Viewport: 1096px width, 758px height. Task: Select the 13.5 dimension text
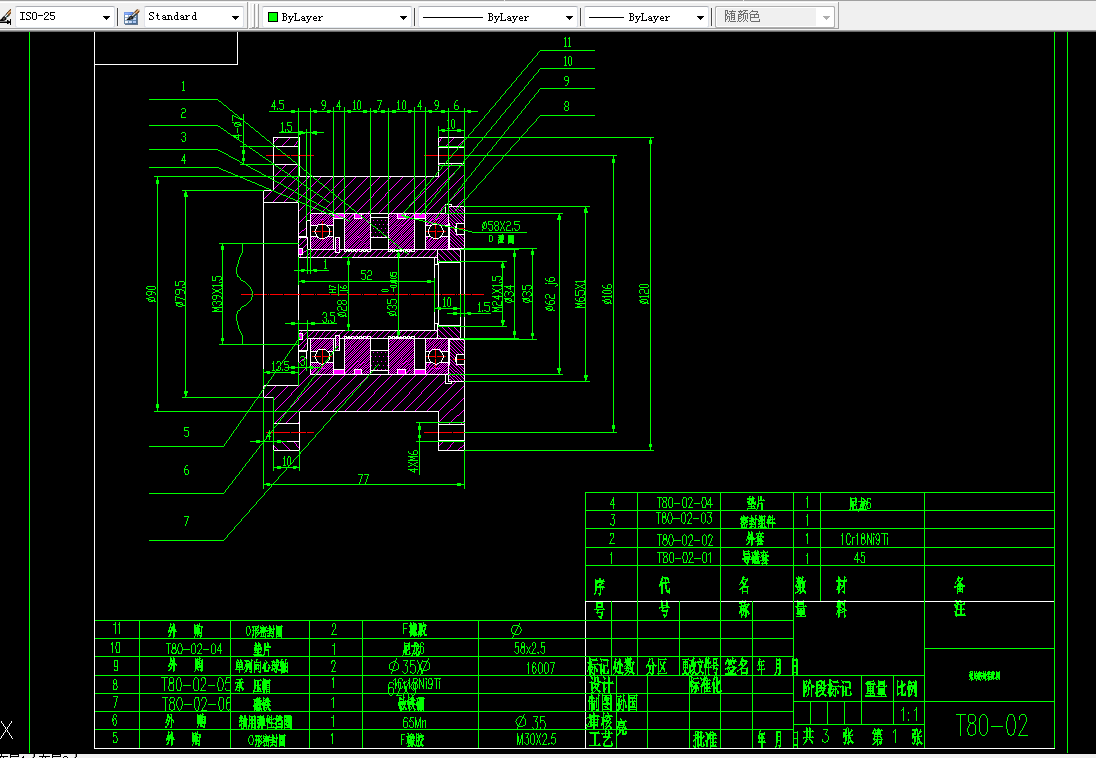pos(280,366)
